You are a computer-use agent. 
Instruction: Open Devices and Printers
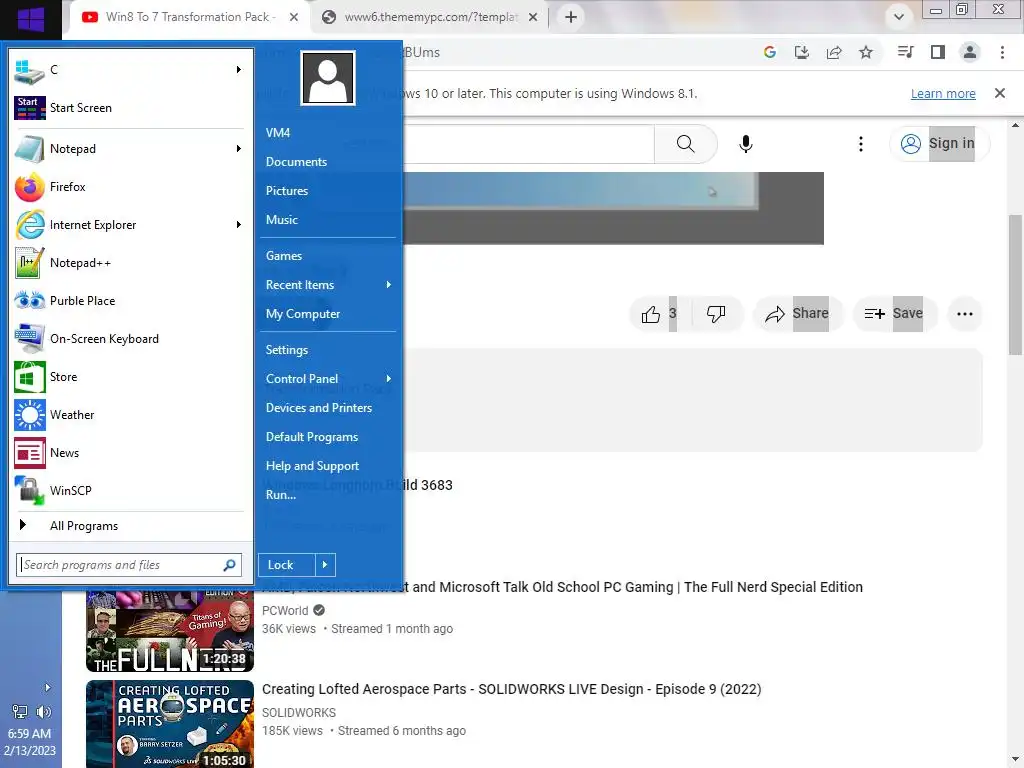pyautogui.click(x=319, y=408)
